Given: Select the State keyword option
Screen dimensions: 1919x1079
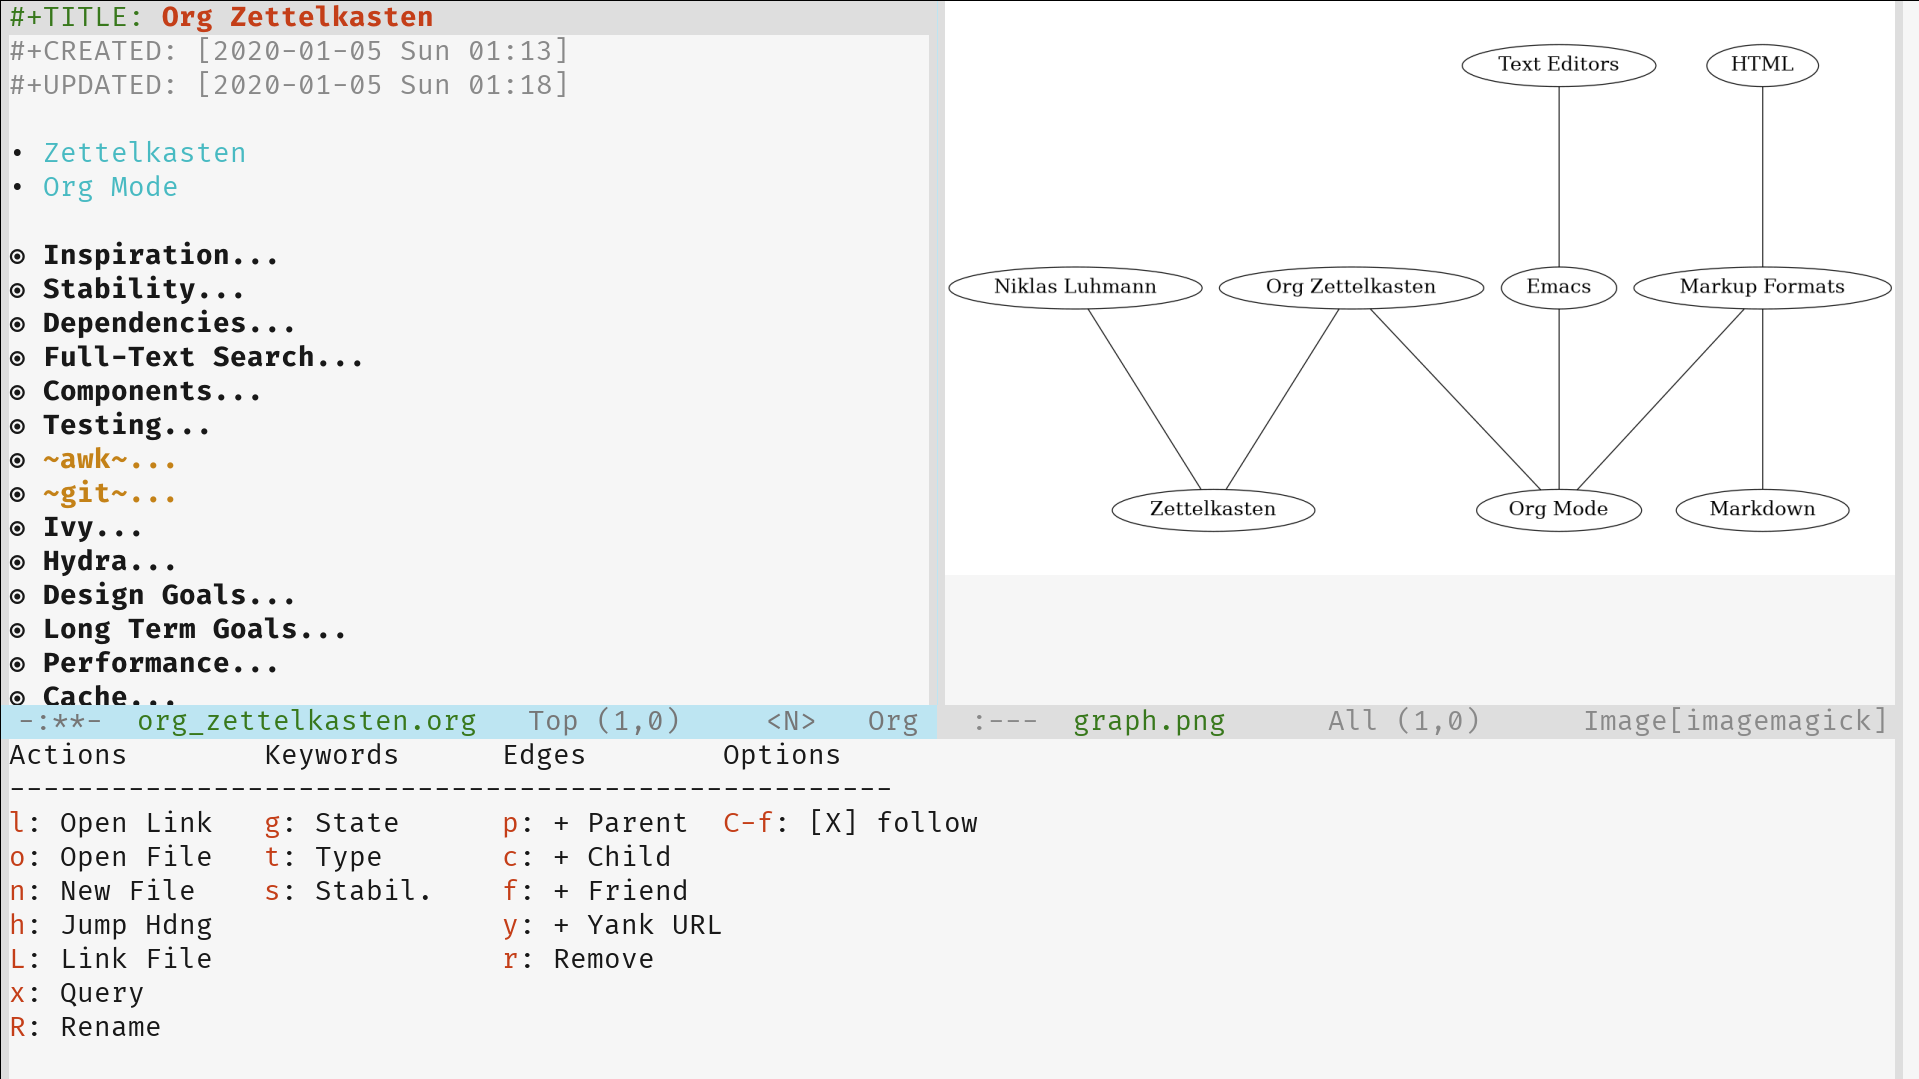Looking at the screenshot, I should coord(332,823).
